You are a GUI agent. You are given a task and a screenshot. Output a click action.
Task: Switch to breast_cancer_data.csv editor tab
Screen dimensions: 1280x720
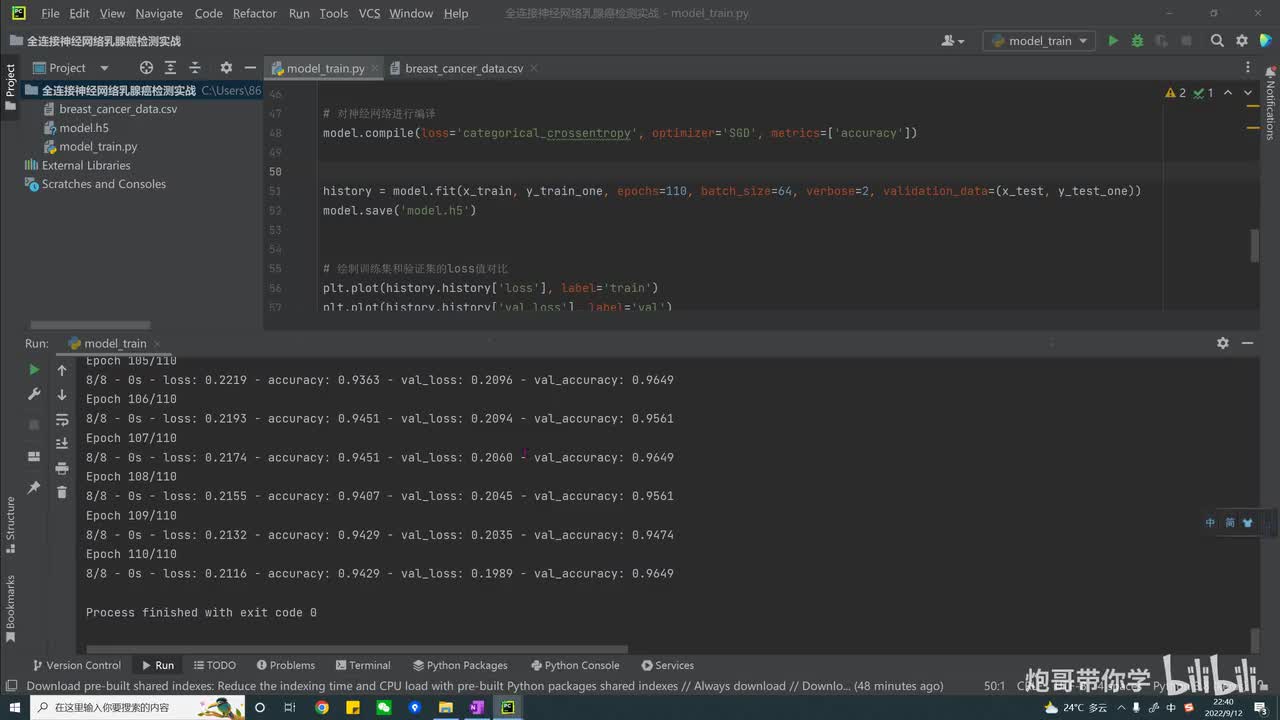tap(463, 68)
